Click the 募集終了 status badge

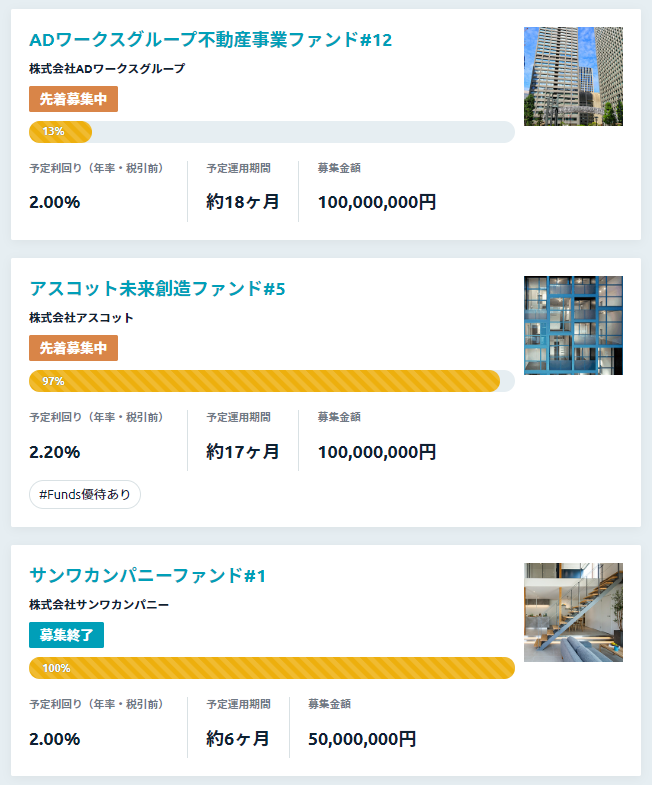67,635
